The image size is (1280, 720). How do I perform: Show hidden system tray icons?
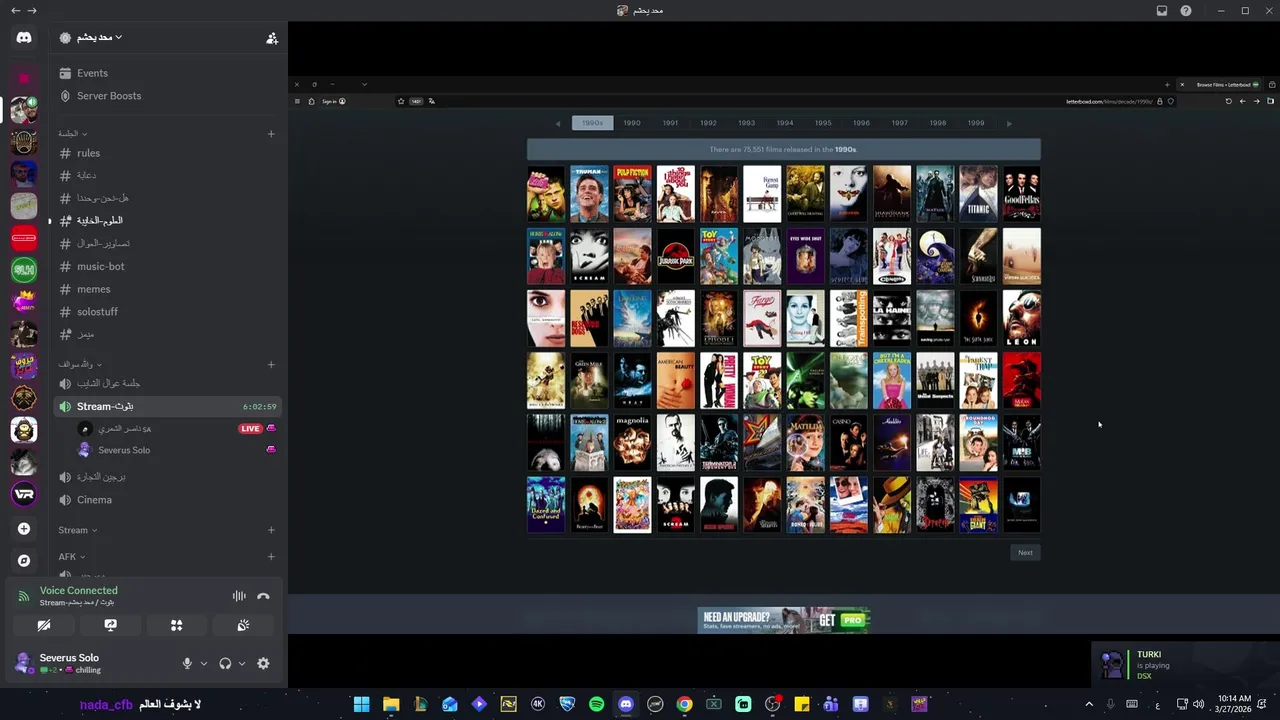[1089, 704]
